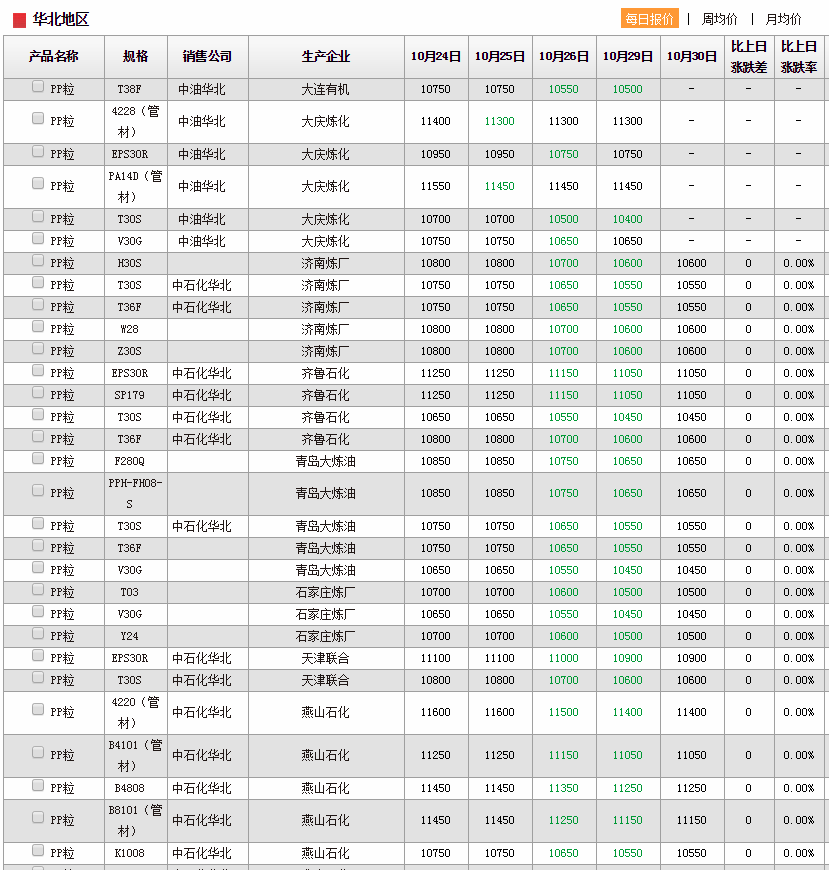Switch to the 月均价 tab
Viewport: 829px width, 870px height.
783,19
